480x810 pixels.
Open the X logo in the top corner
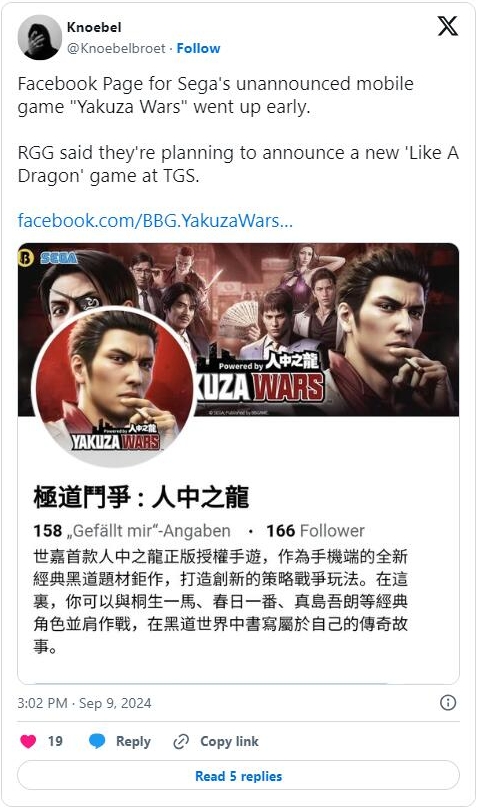pos(447,26)
